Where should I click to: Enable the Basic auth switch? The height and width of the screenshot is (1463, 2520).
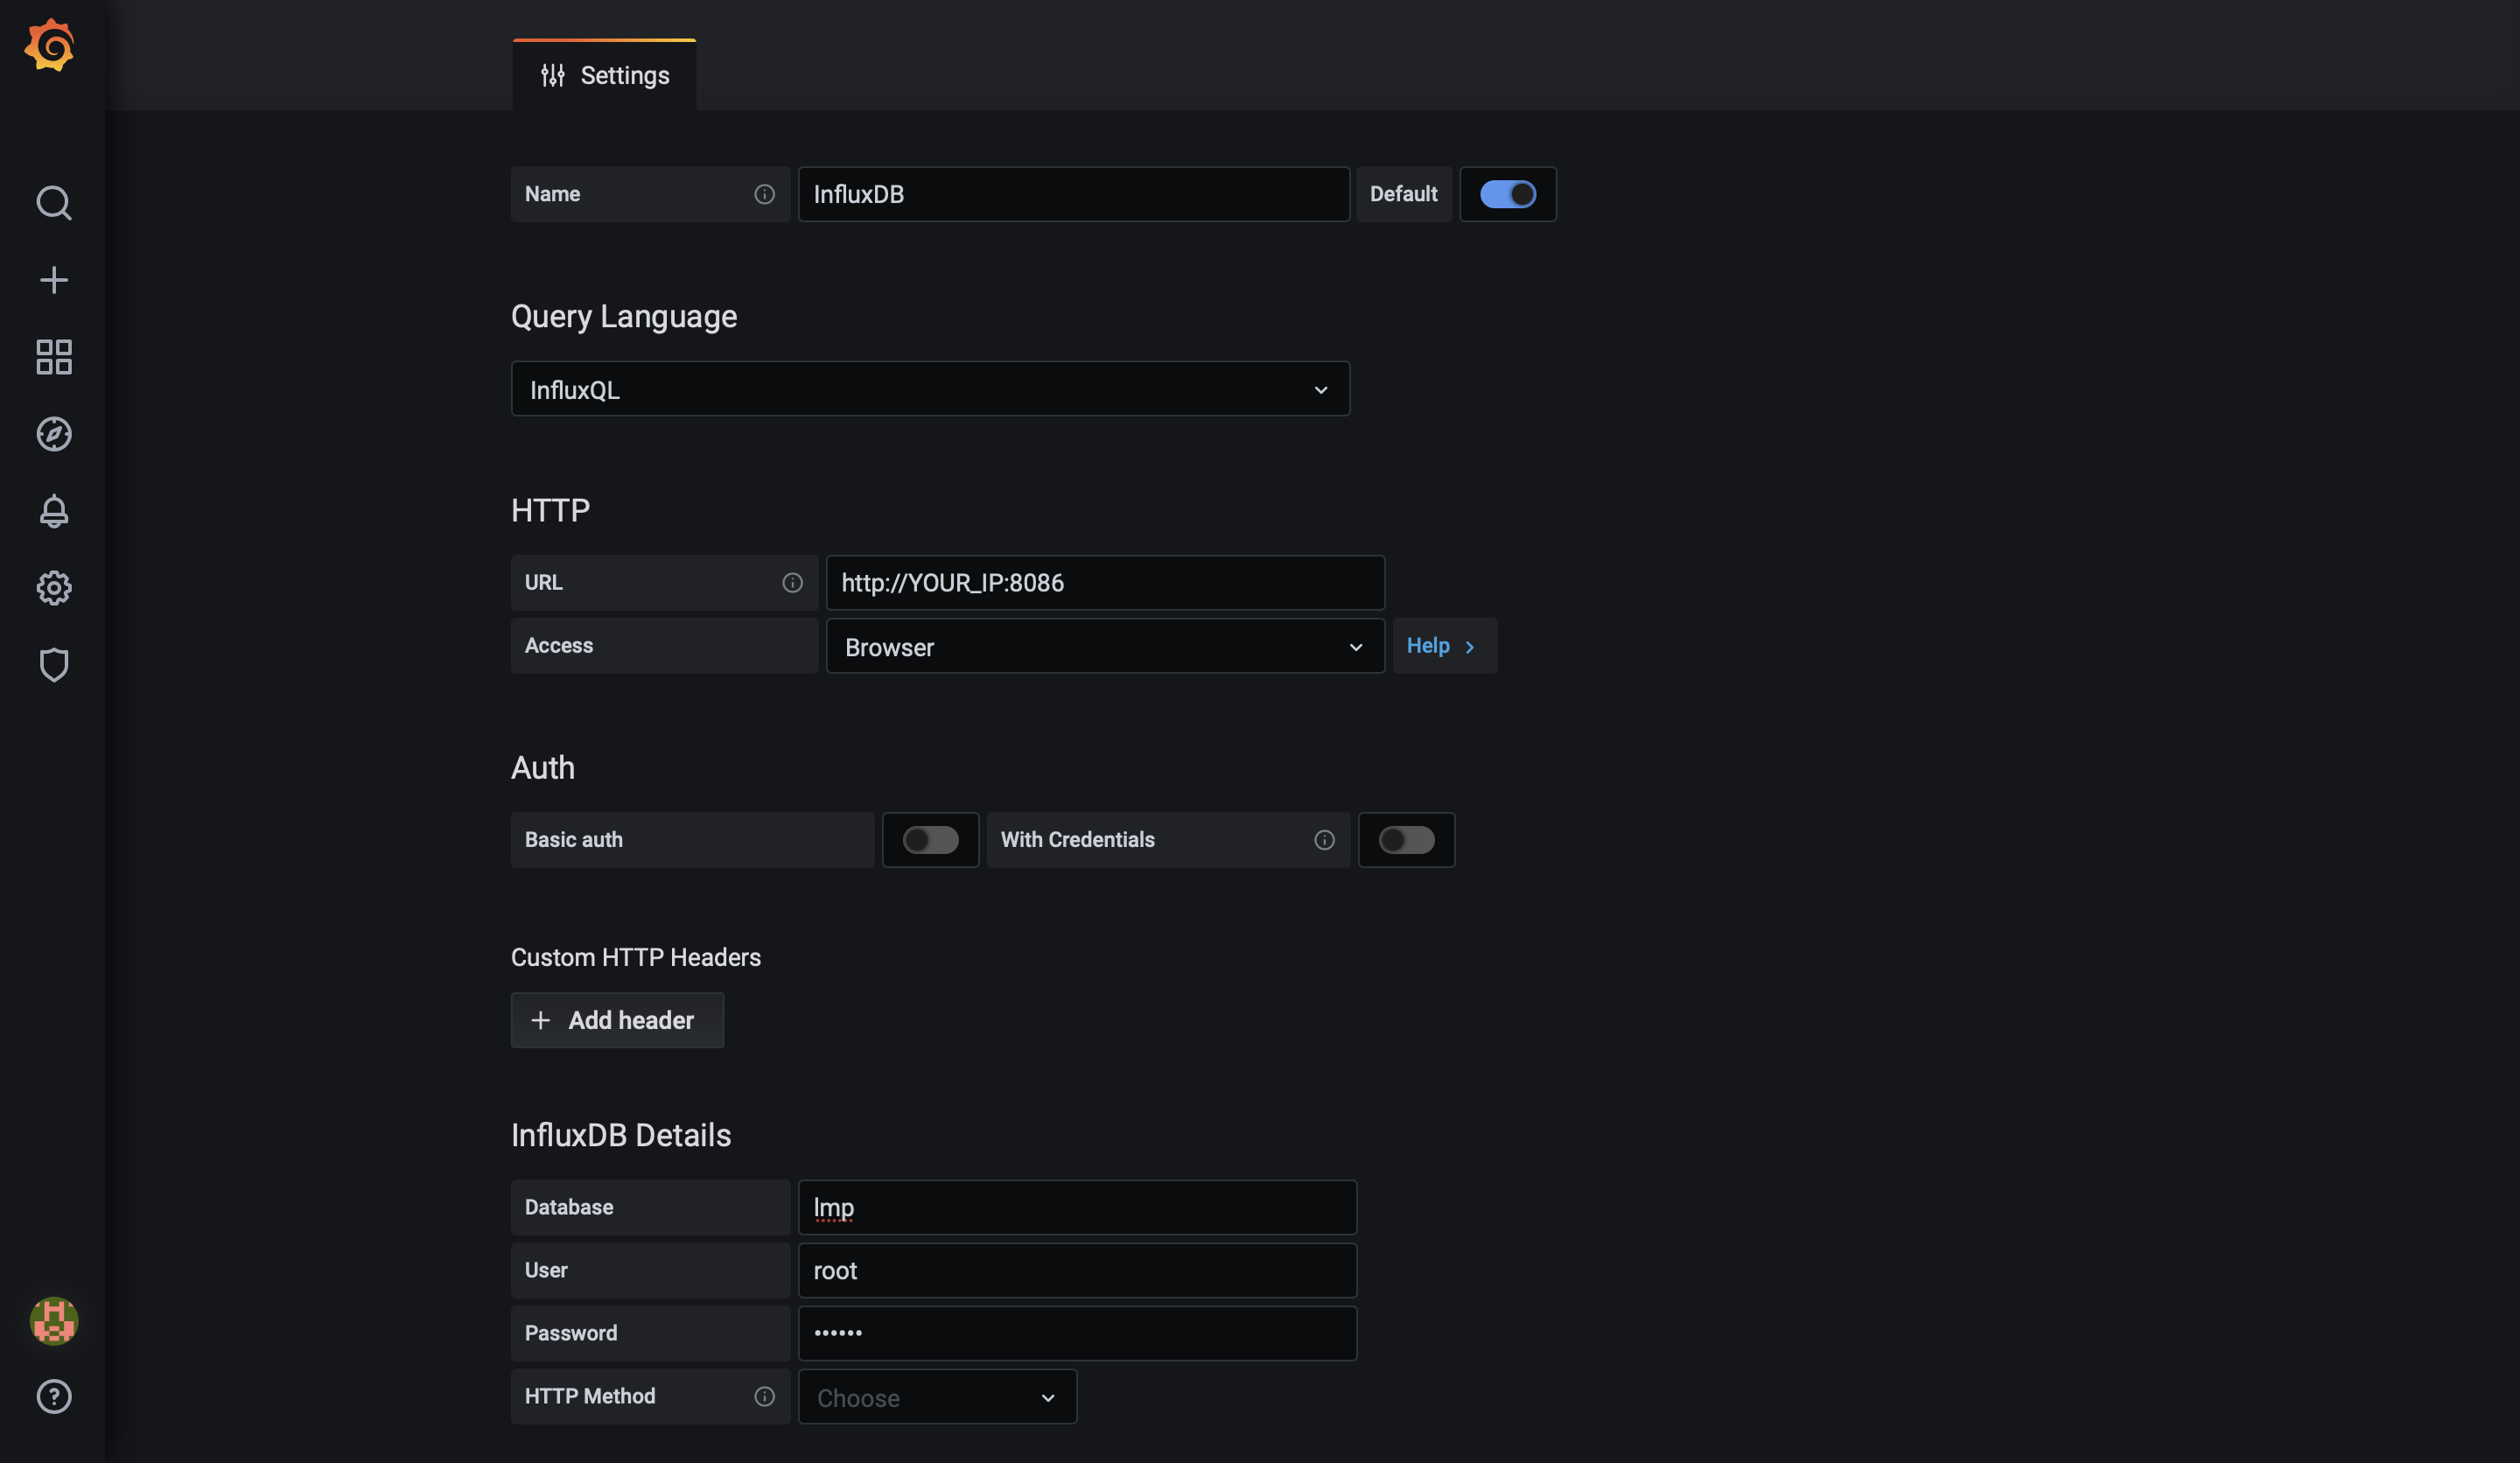pyautogui.click(x=930, y=840)
